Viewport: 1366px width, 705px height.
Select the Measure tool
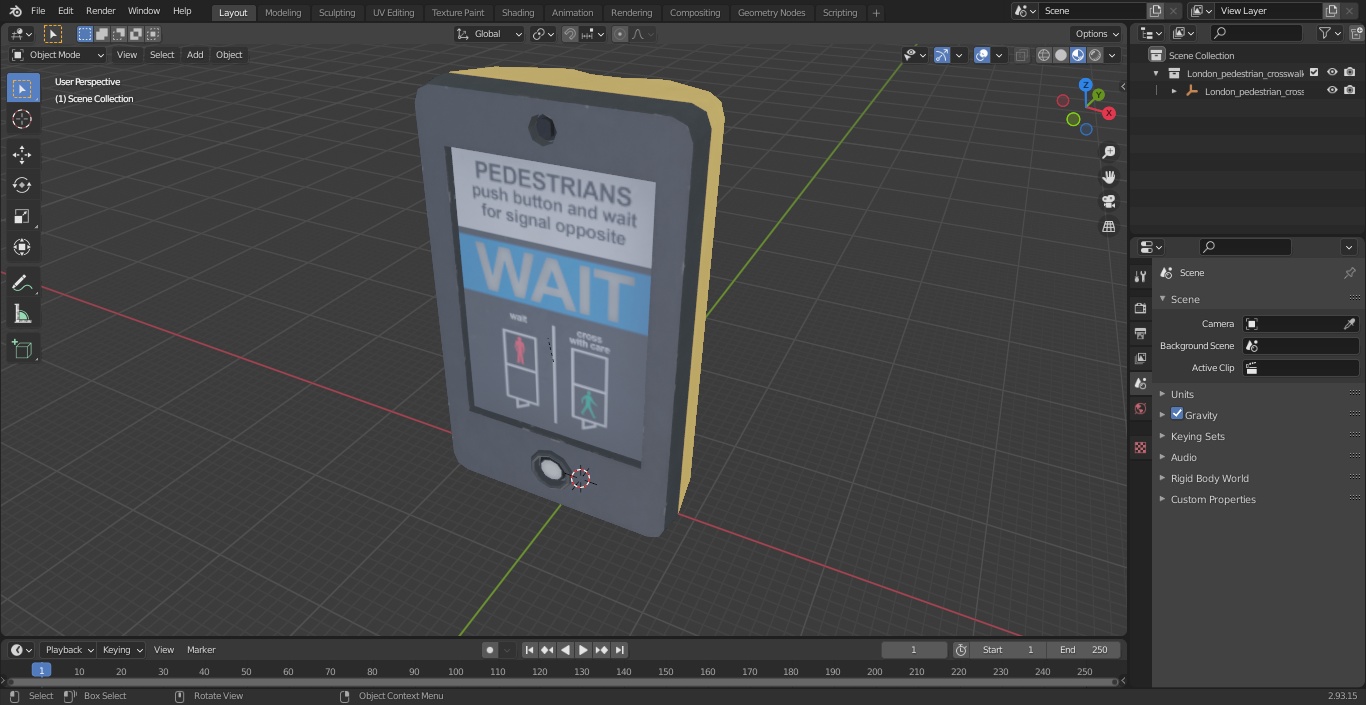coord(22,314)
